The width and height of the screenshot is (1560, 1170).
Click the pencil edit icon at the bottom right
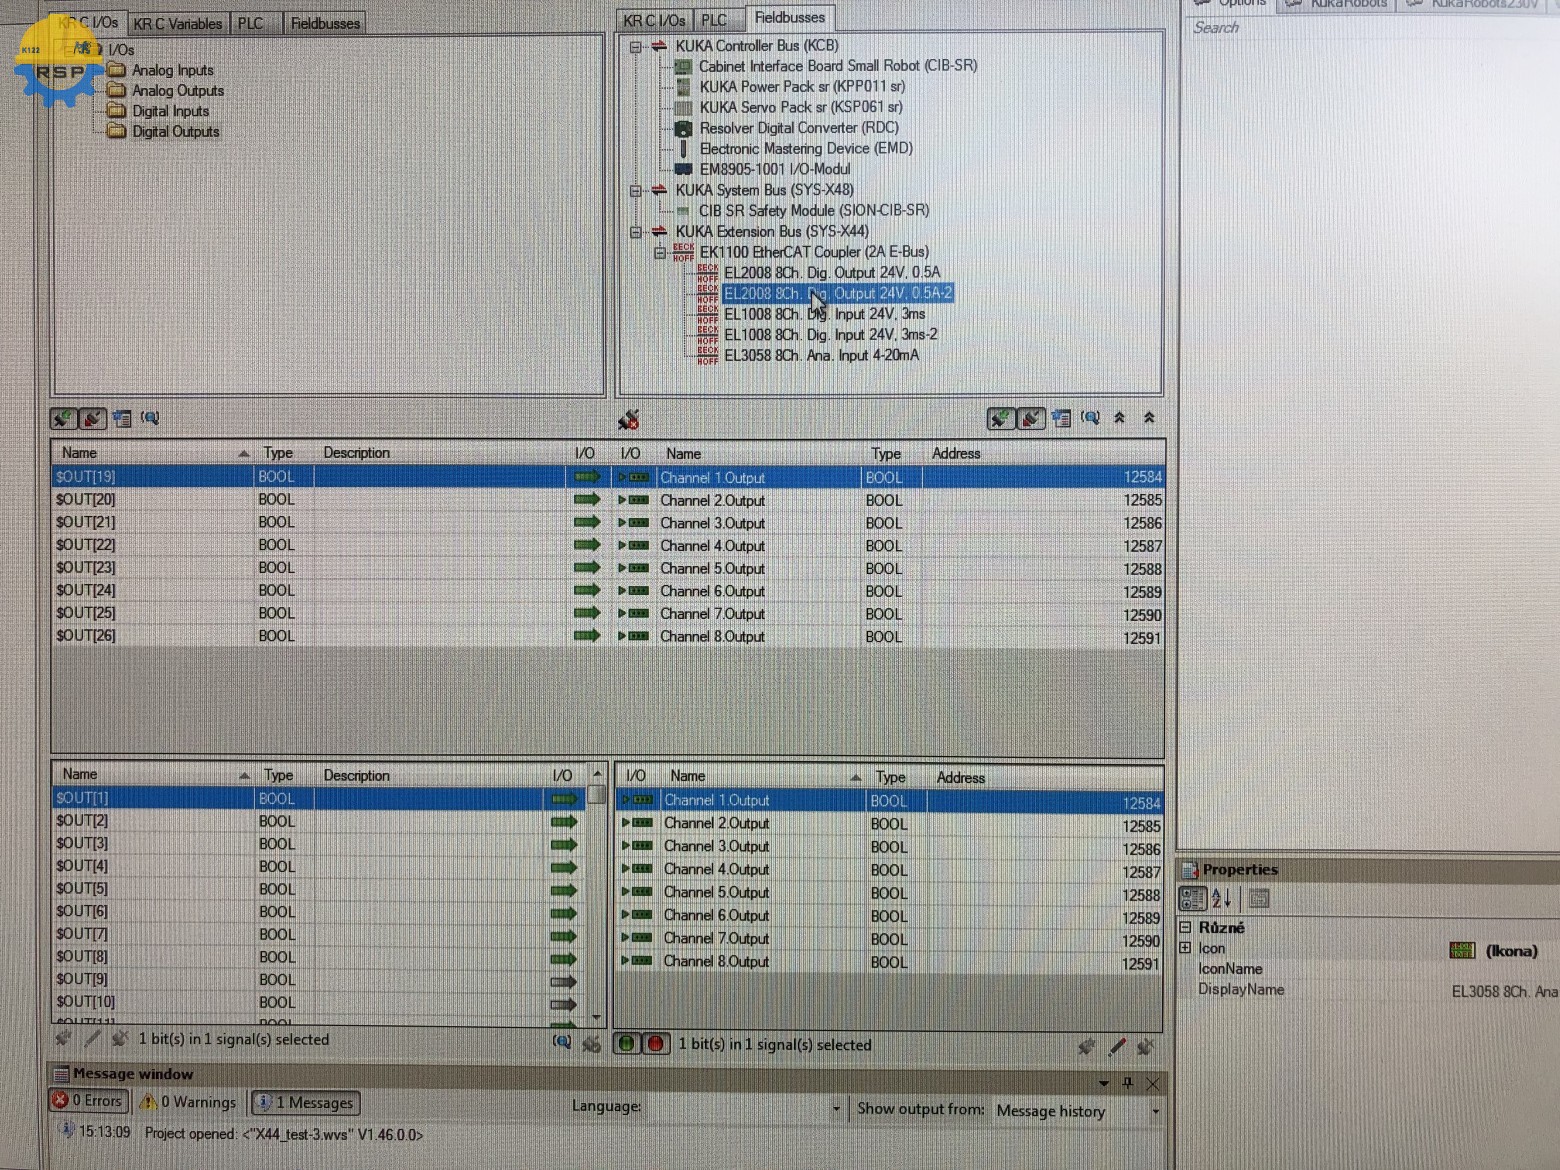(x=1117, y=1047)
